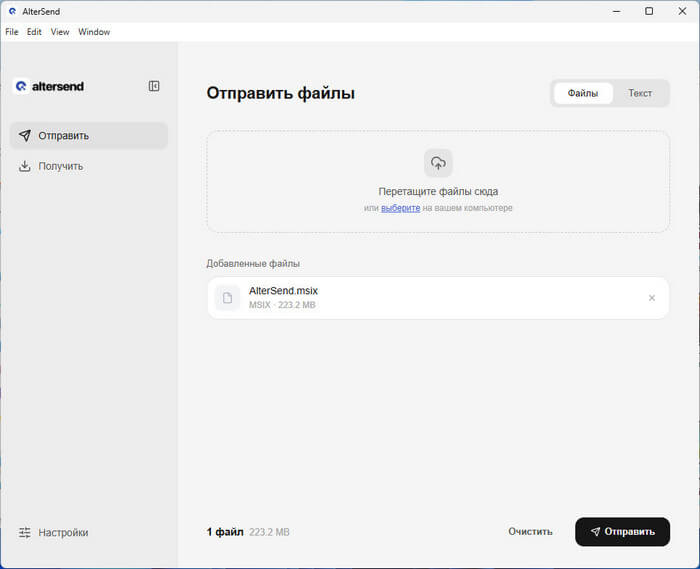Close the AlterSend window
This screenshot has height=569, width=700.
pos(682,11)
